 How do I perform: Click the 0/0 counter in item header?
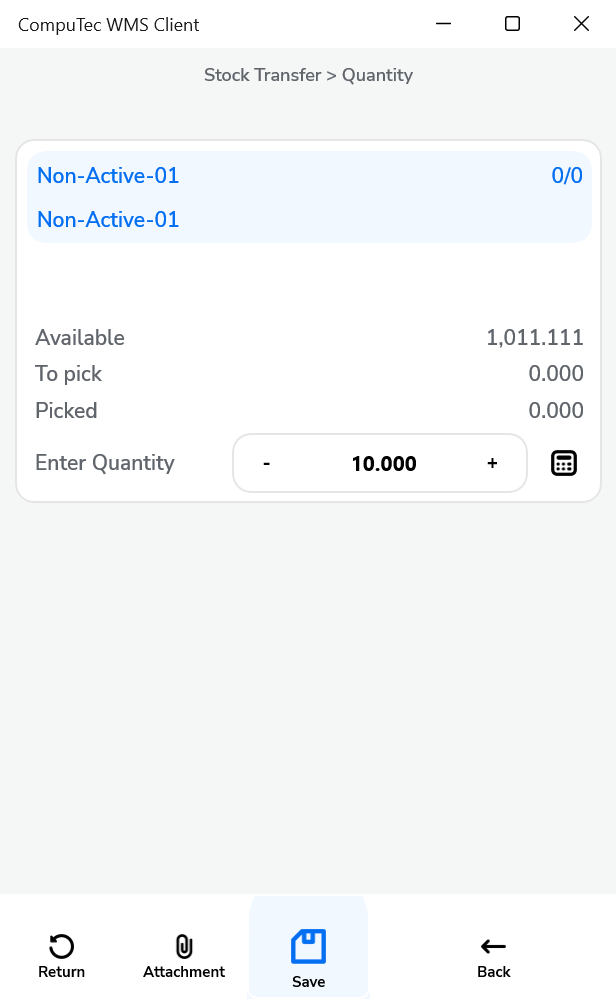[x=566, y=176]
